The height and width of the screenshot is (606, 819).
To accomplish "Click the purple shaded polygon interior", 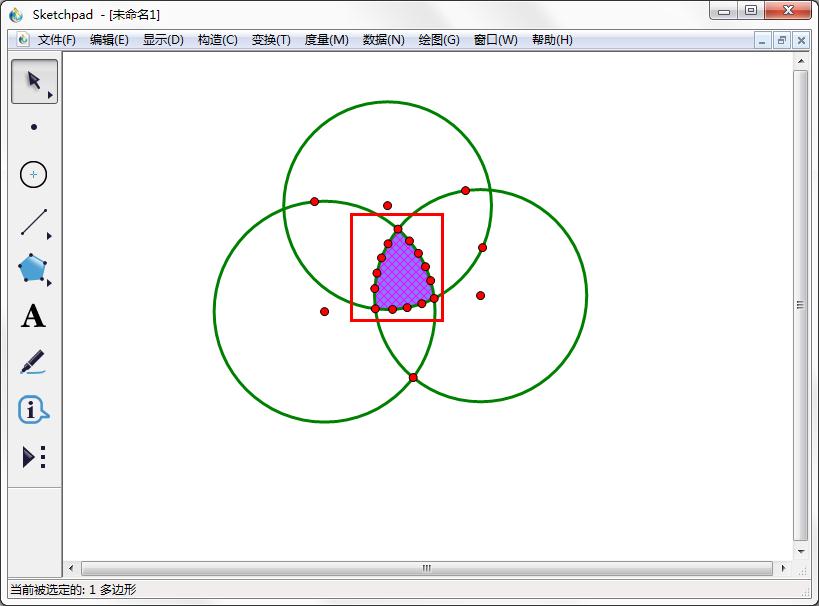I will pos(402,277).
